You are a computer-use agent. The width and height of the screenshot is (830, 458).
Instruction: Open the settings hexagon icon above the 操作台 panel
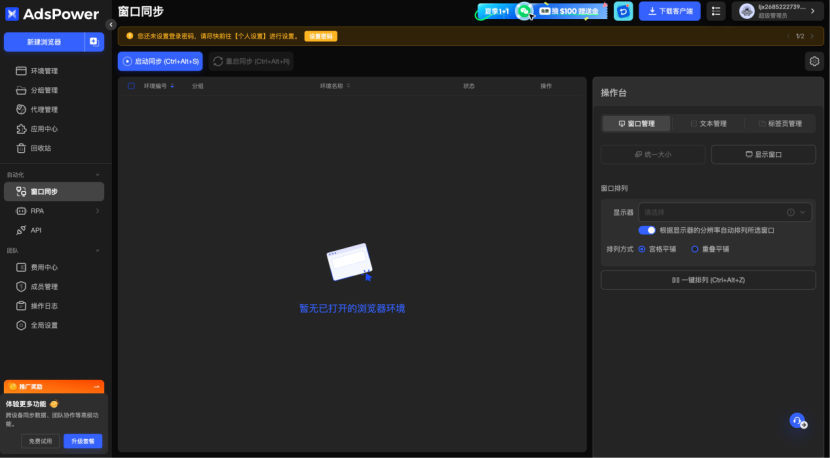tap(813, 61)
